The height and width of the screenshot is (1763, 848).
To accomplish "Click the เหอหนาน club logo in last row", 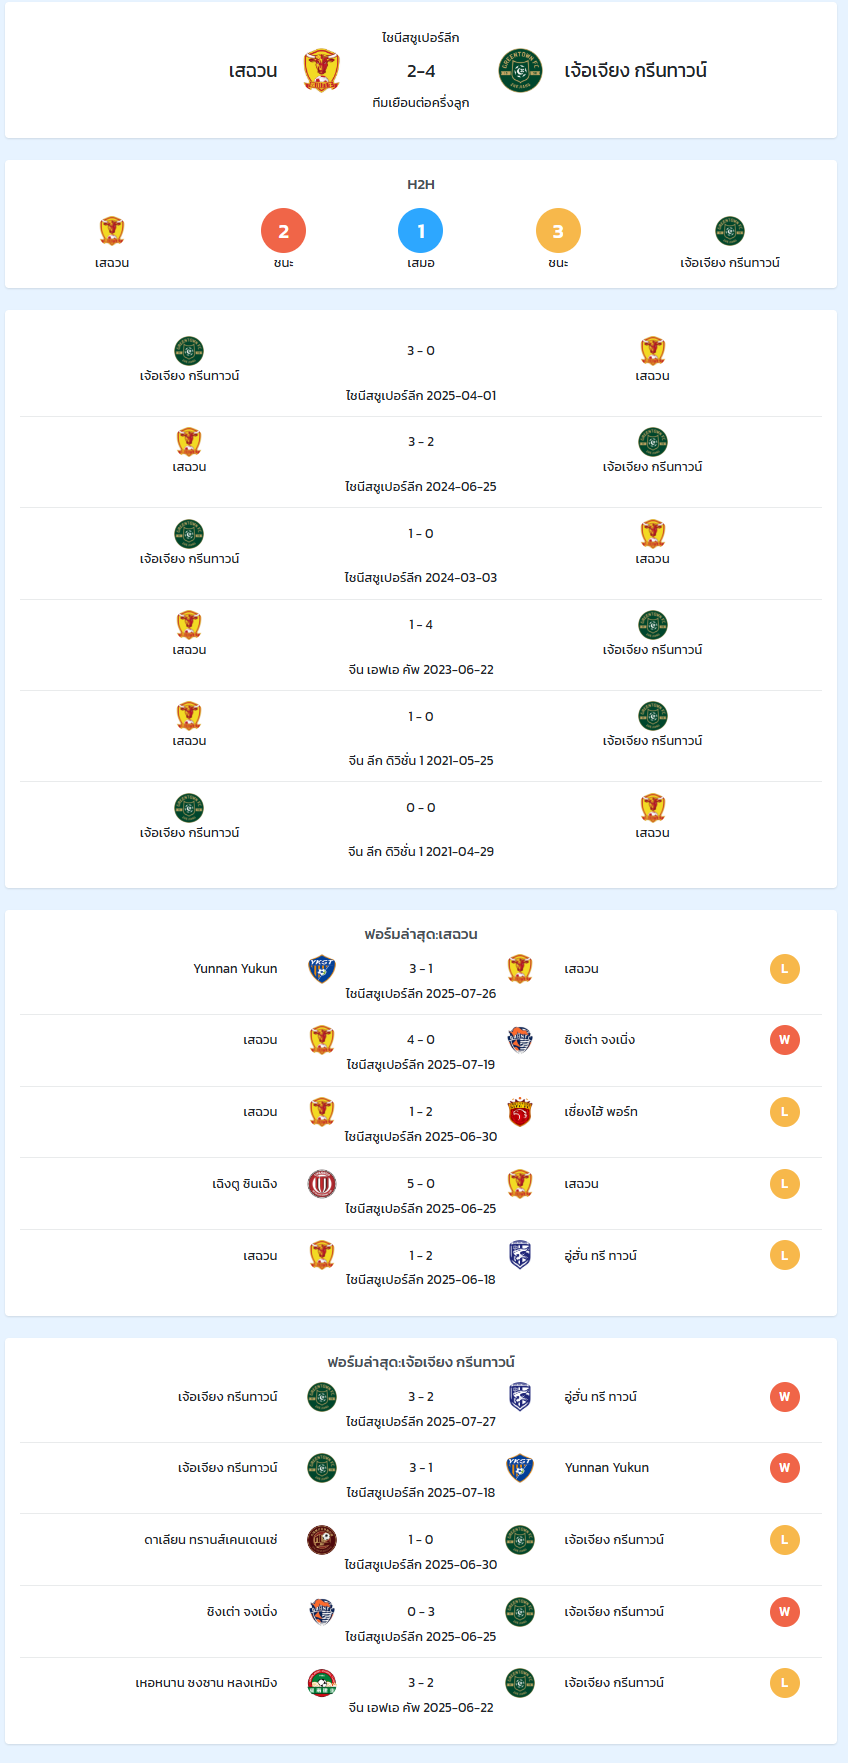I will pyautogui.click(x=322, y=1683).
